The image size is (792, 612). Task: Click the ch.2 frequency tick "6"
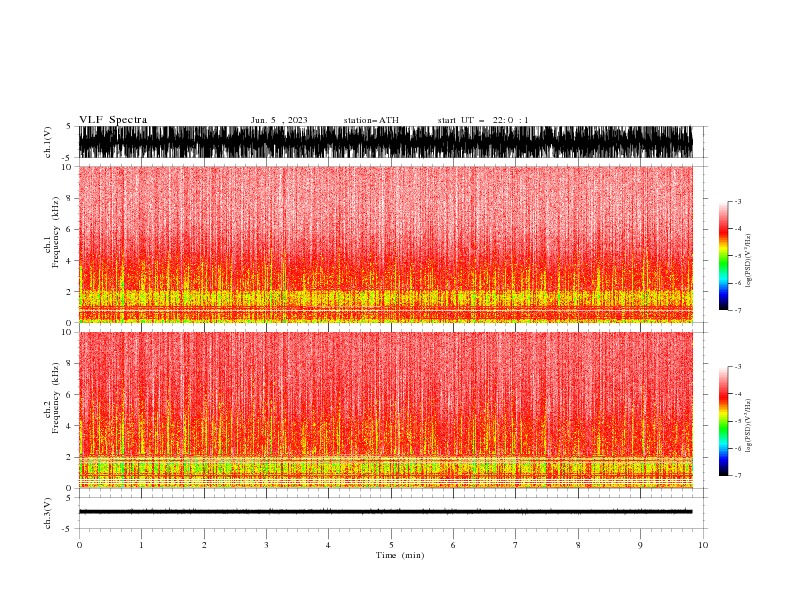click(69, 395)
